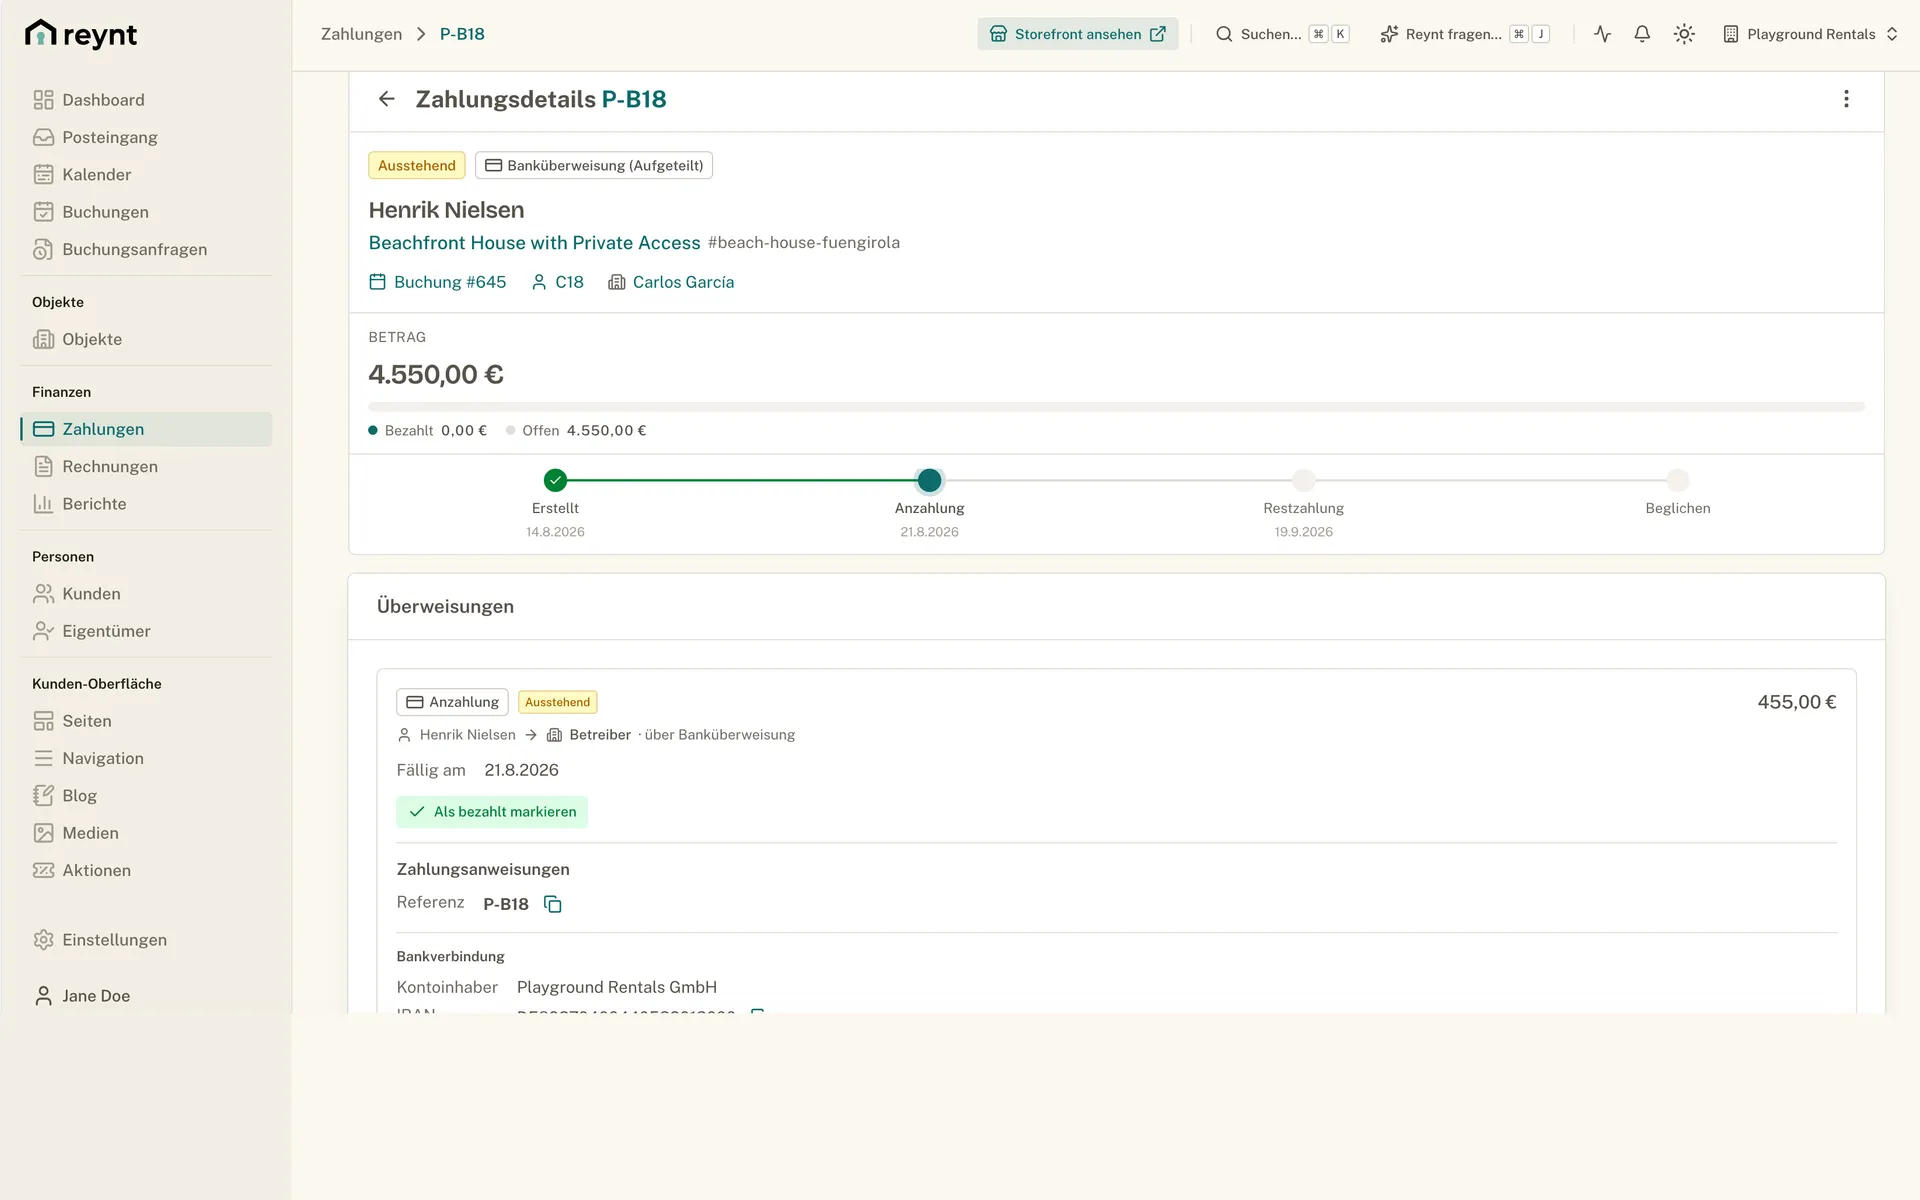Copy reference P-B18 with copy icon
The height and width of the screenshot is (1200, 1920).
click(553, 904)
